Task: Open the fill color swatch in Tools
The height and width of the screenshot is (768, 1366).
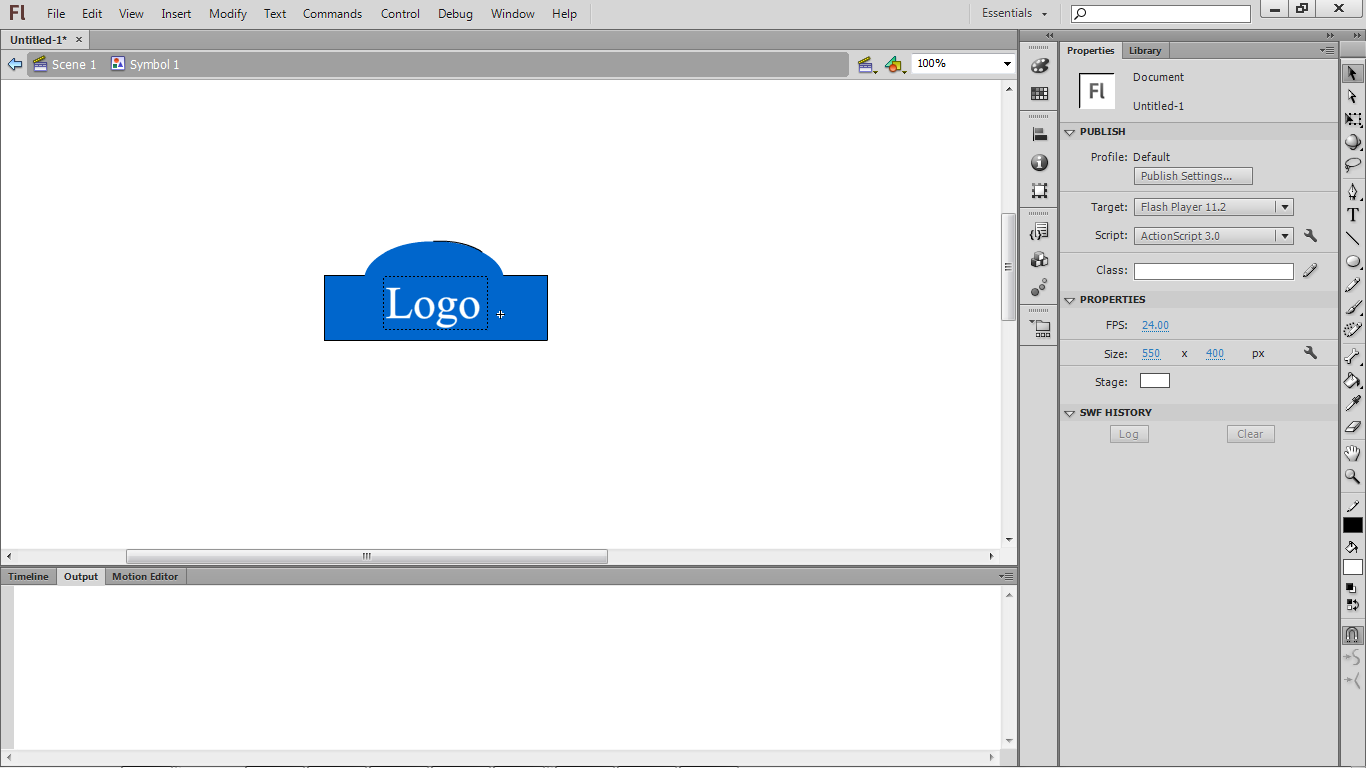Action: coord(1352,568)
